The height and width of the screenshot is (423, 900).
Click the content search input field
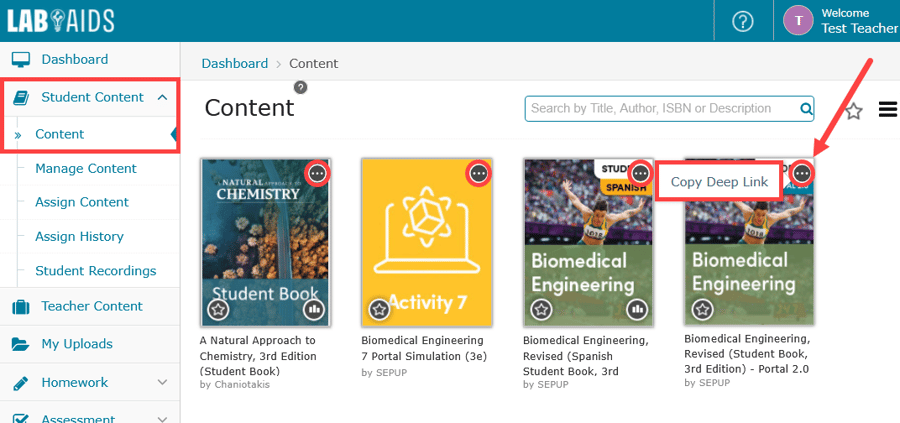pyautogui.click(x=660, y=109)
